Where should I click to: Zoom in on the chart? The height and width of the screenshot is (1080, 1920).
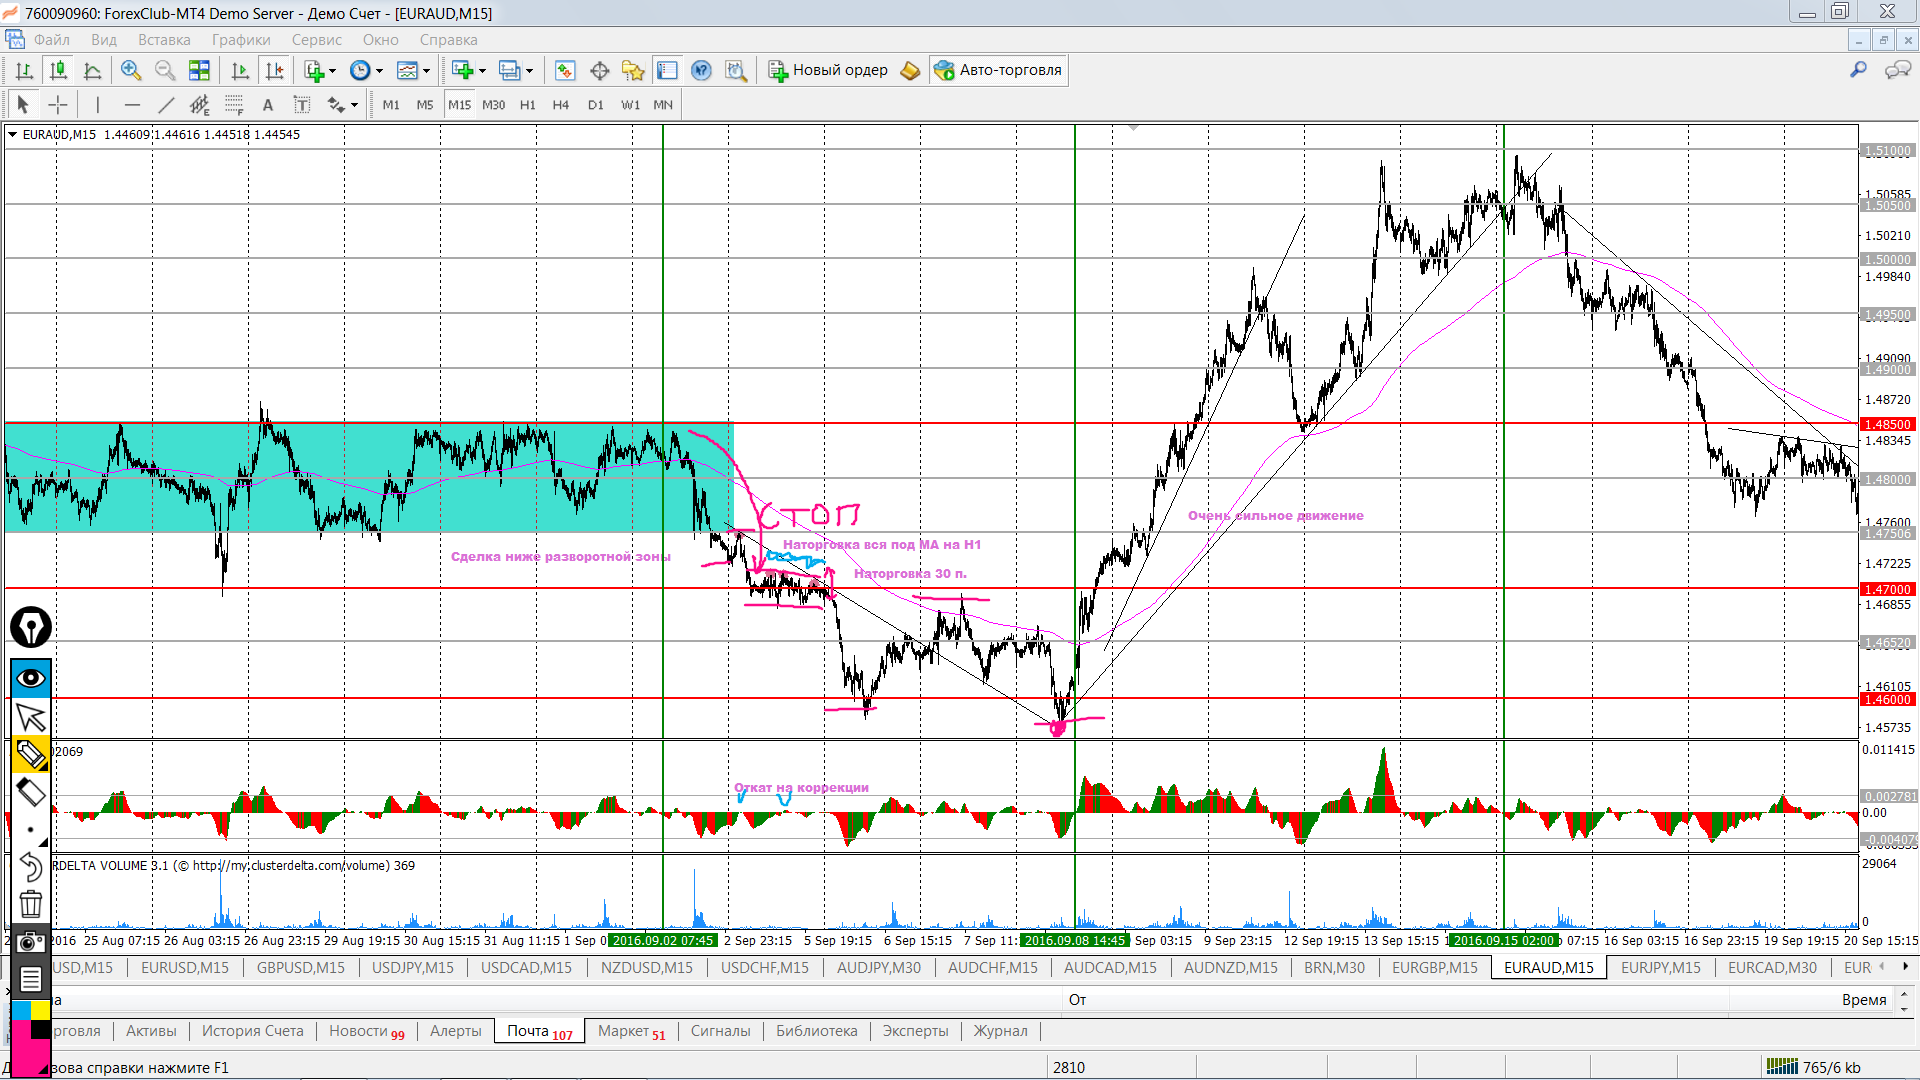point(131,70)
